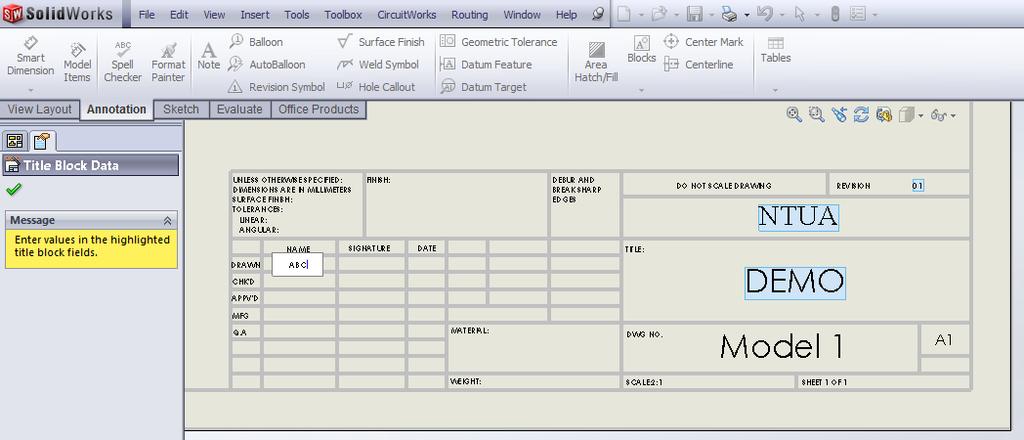Insert a Note annotation
The height and width of the screenshot is (440, 1024).
[x=208, y=56]
